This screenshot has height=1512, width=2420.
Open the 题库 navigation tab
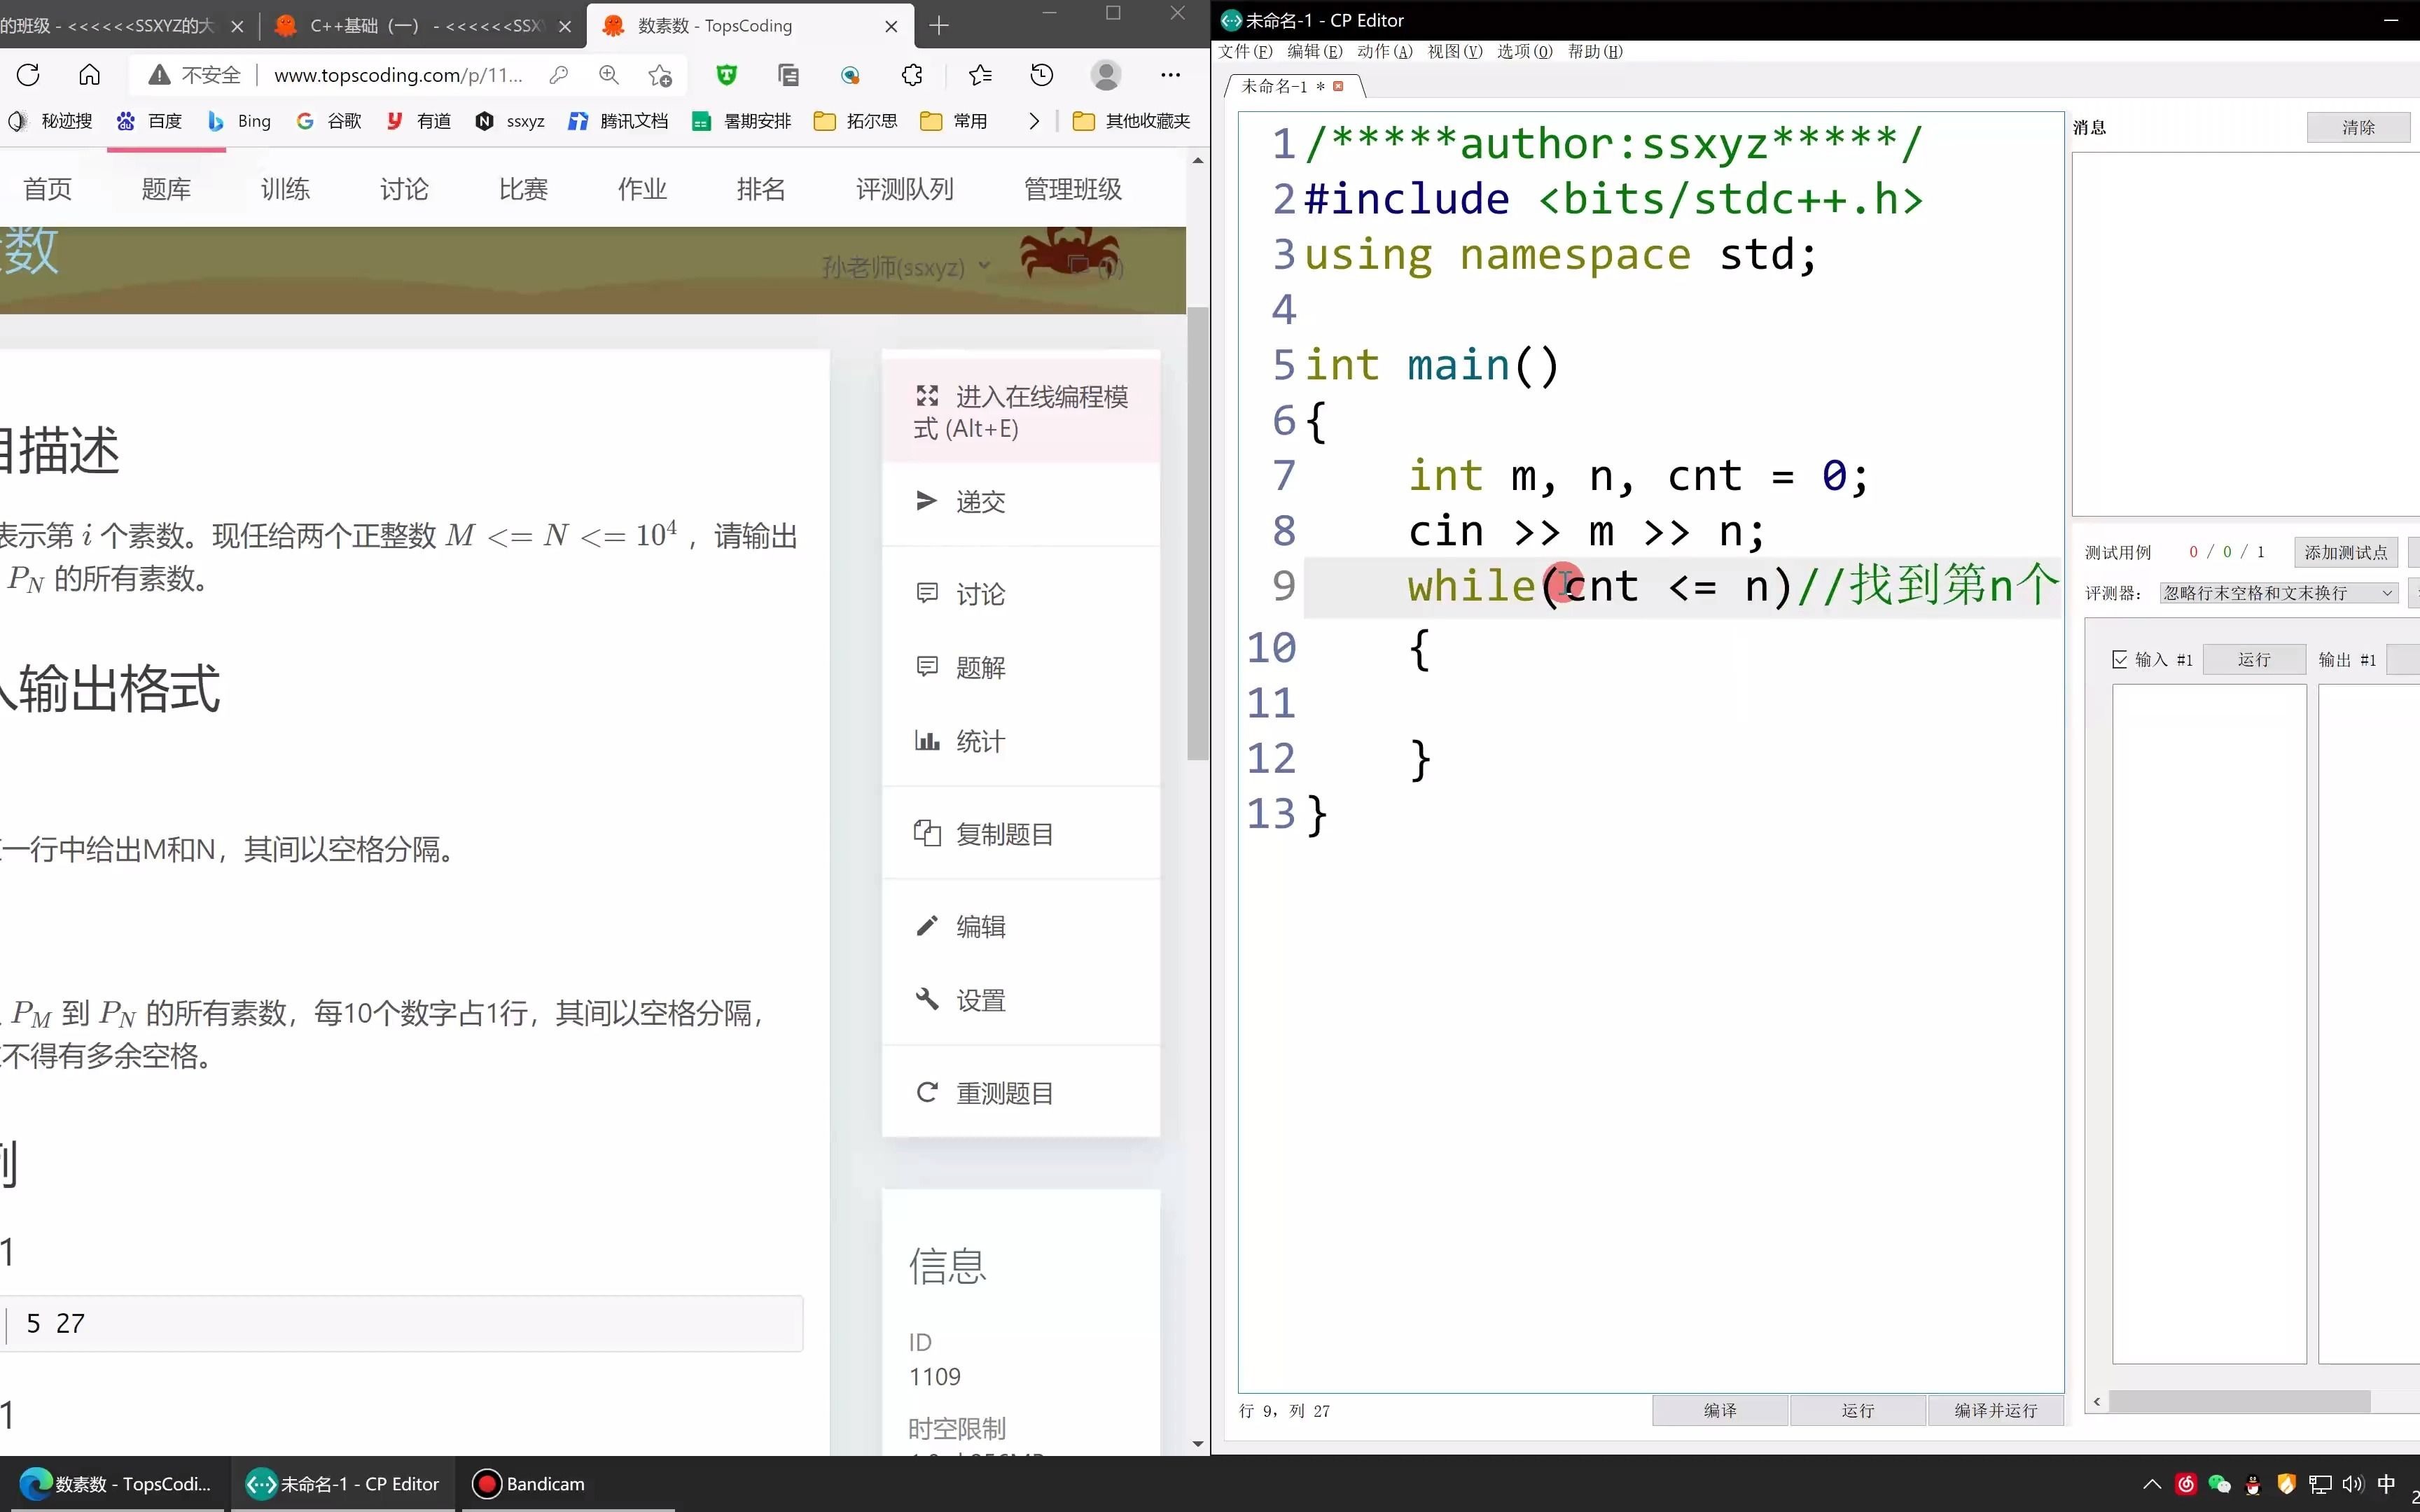[x=166, y=189]
